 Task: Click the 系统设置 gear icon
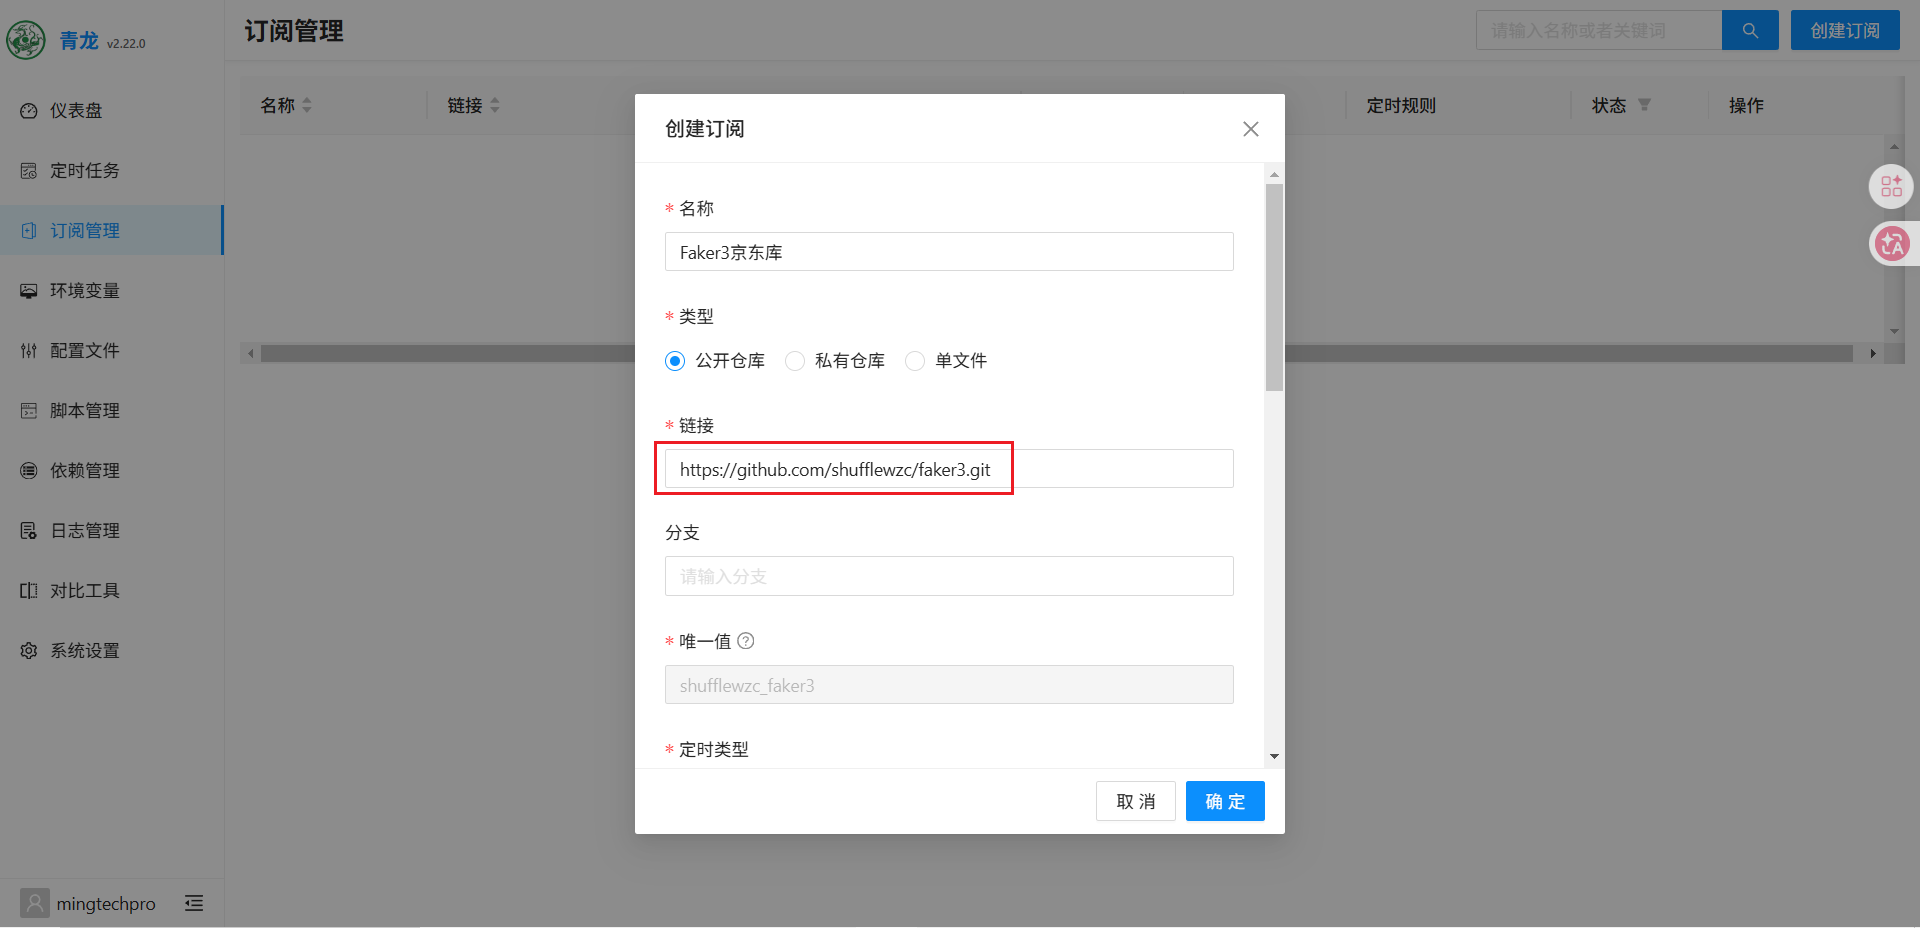pyautogui.click(x=29, y=650)
